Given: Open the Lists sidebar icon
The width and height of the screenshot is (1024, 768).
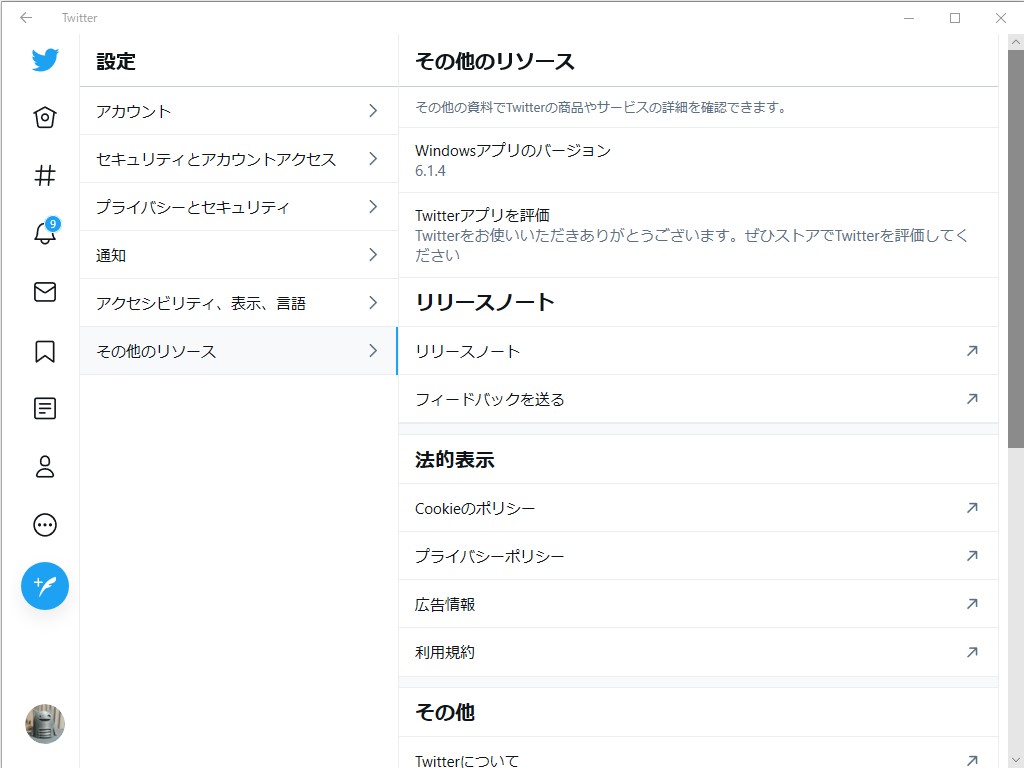Looking at the screenshot, I should (44, 408).
